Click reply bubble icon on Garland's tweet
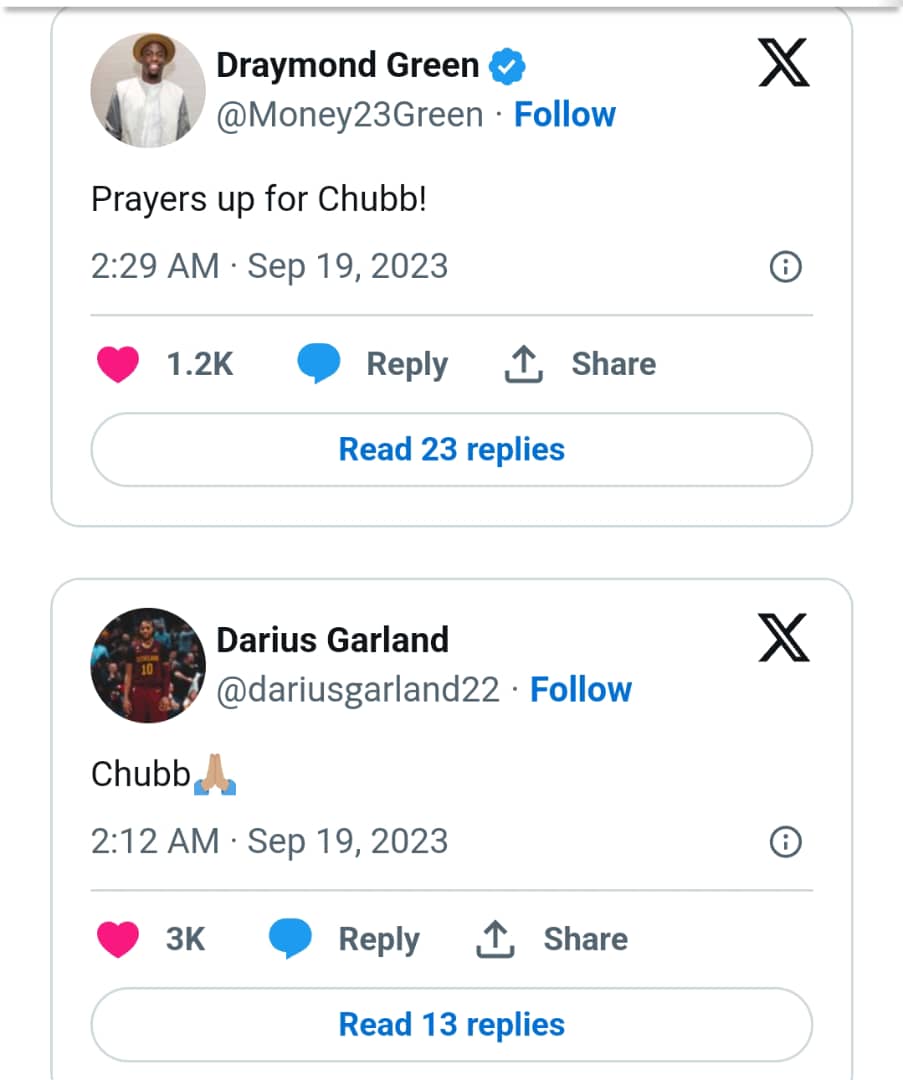The height and width of the screenshot is (1080, 903). click(291, 939)
